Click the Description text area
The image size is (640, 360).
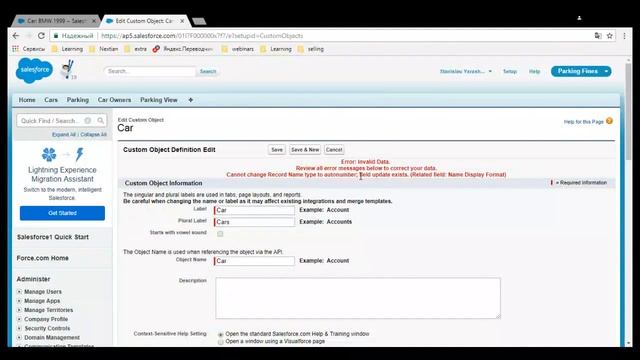358,298
